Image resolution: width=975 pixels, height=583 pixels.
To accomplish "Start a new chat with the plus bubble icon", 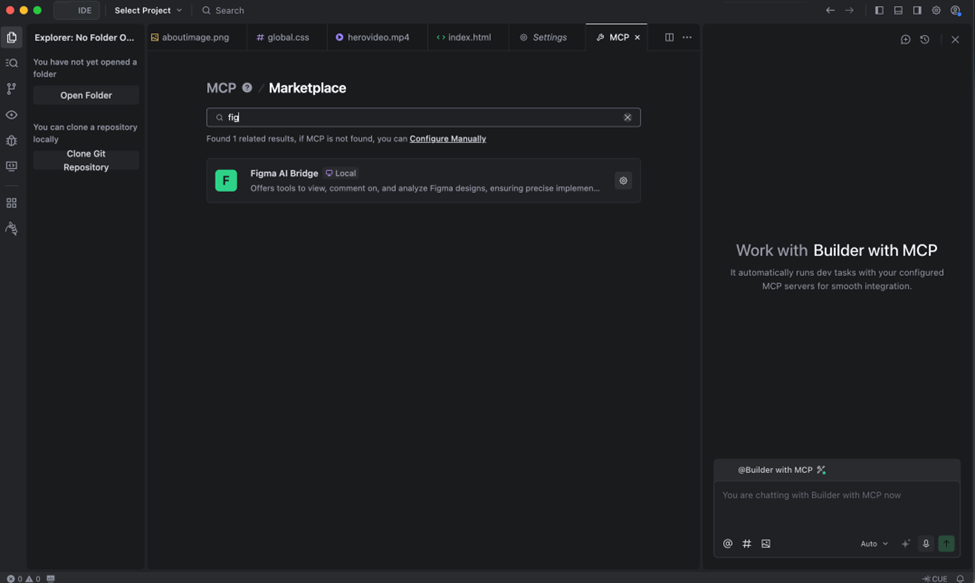I will click(x=905, y=39).
